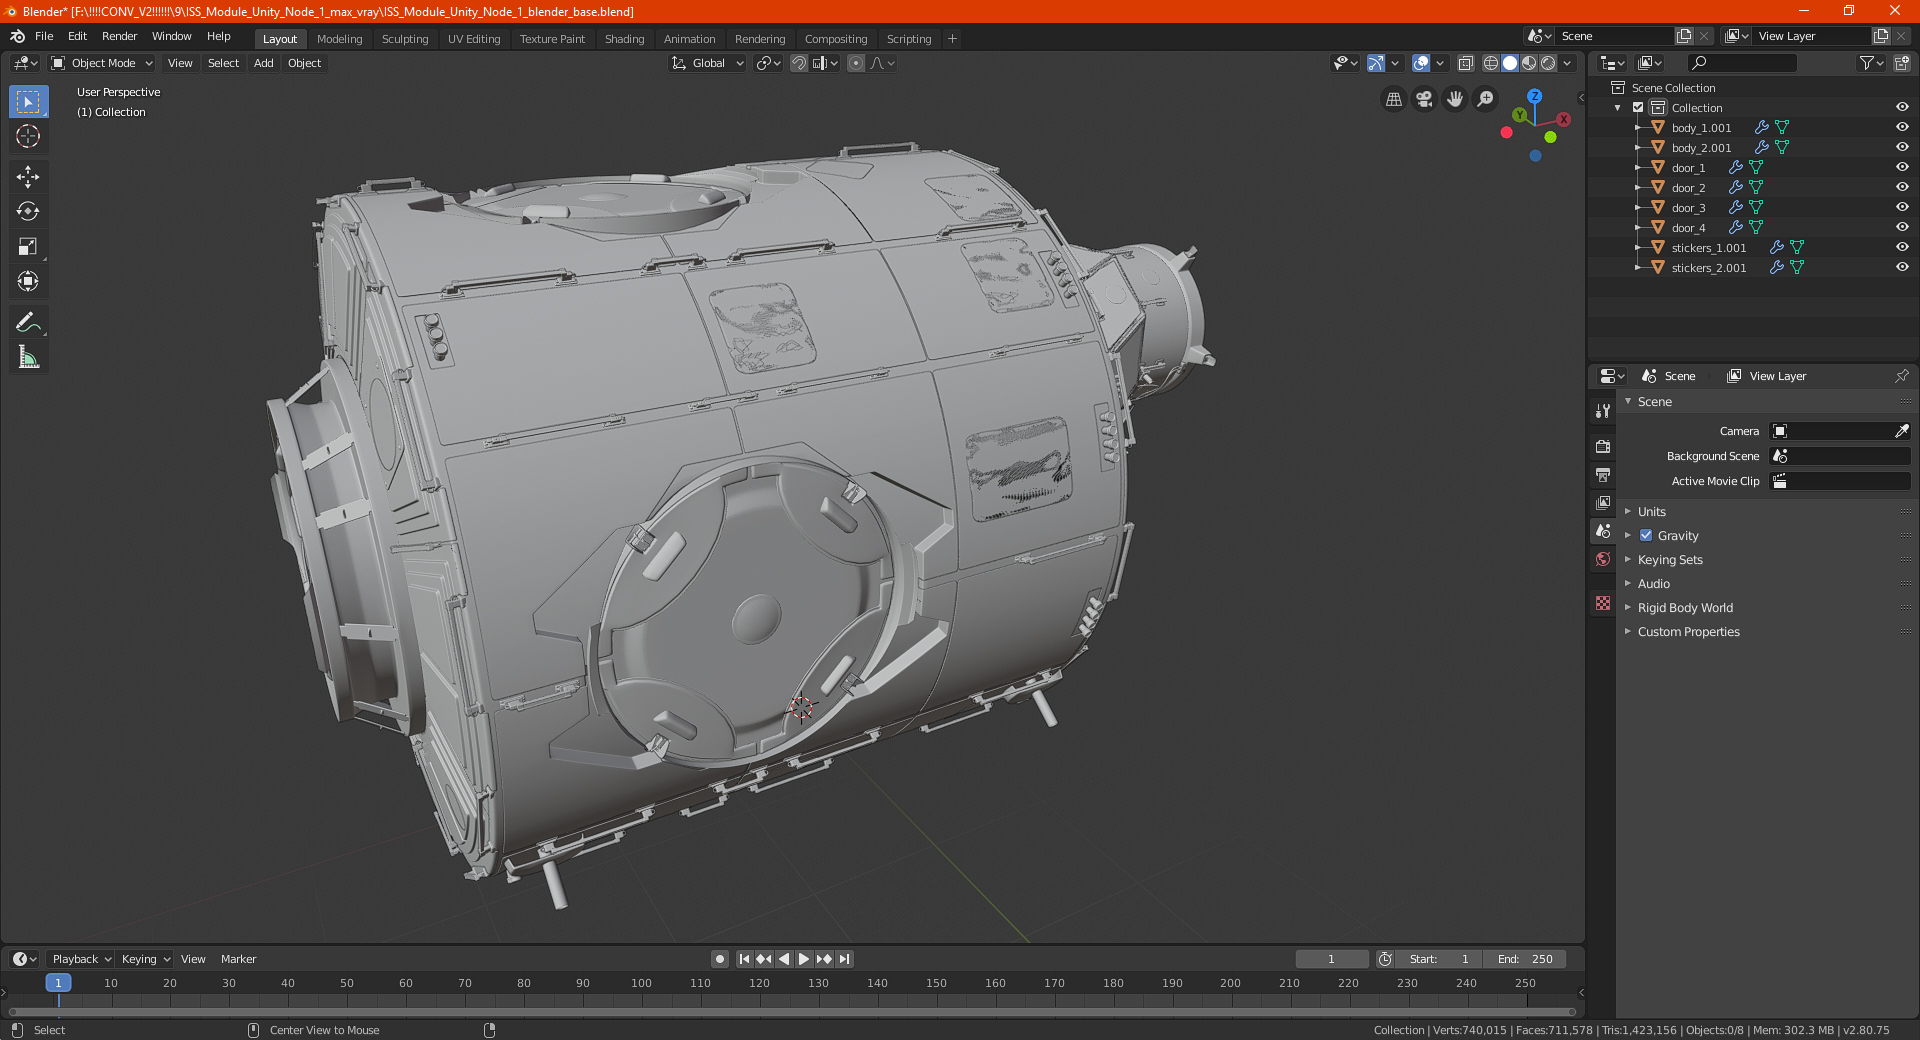Image resolution: width=1920 pixels, height=1040 pixels.
Task: Choose the Scale tool
Action: (28, 246)
